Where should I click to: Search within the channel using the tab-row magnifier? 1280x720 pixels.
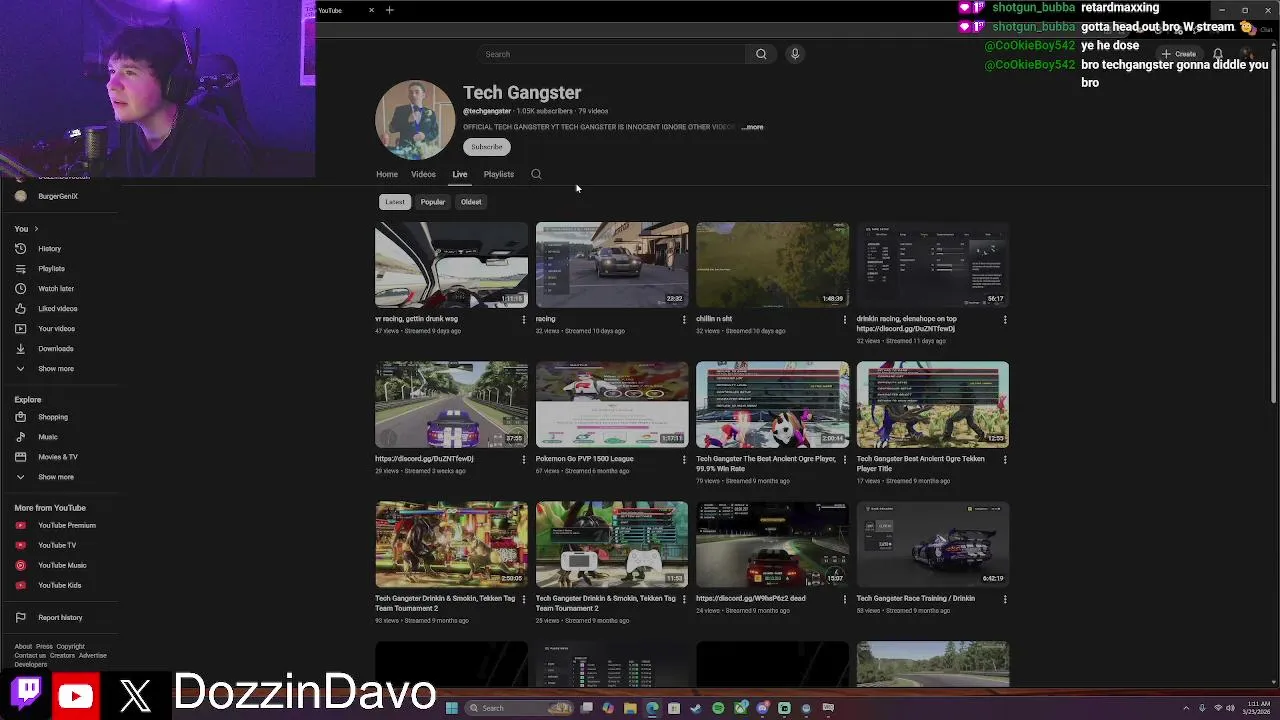tap(536, 174)
